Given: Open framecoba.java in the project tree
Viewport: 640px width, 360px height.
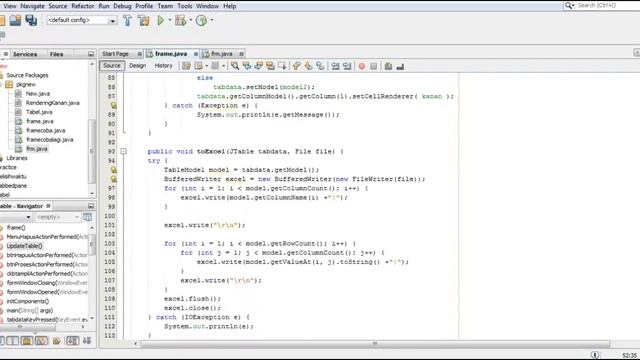Looking at the screenshot, I should 46,131.
